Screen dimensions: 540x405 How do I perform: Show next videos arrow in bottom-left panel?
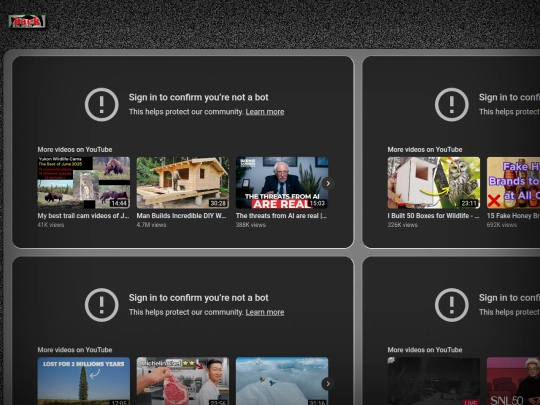click(328, 384)
